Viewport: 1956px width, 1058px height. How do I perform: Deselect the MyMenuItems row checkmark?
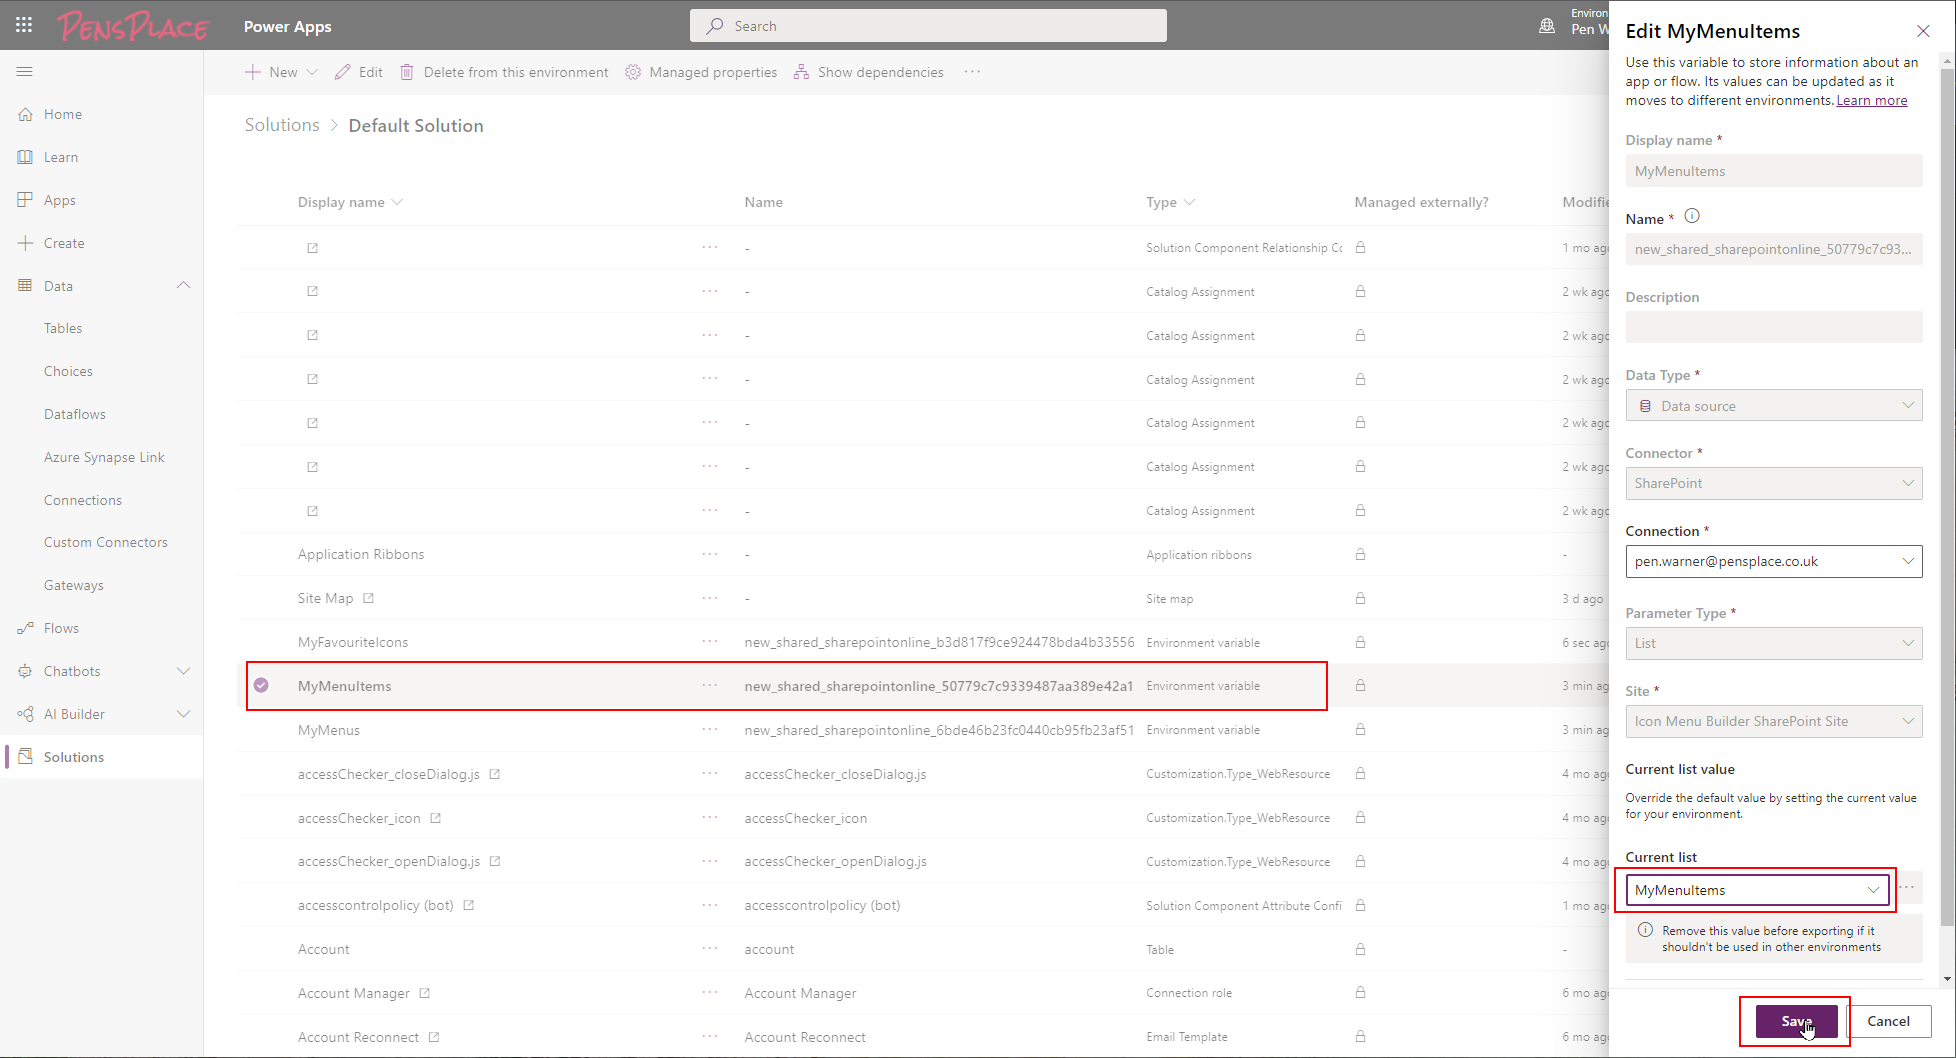tap(261, 685)
